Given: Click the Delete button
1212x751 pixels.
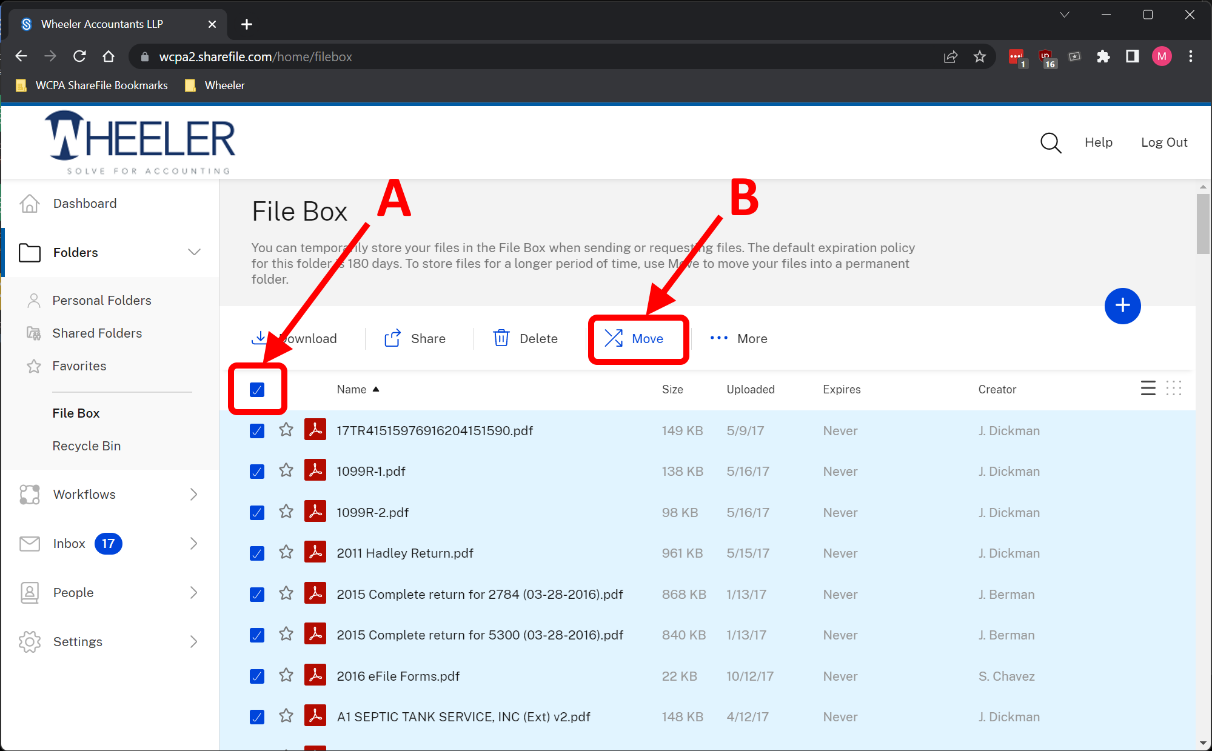Looking at the screenshot, I should (526, 338).
